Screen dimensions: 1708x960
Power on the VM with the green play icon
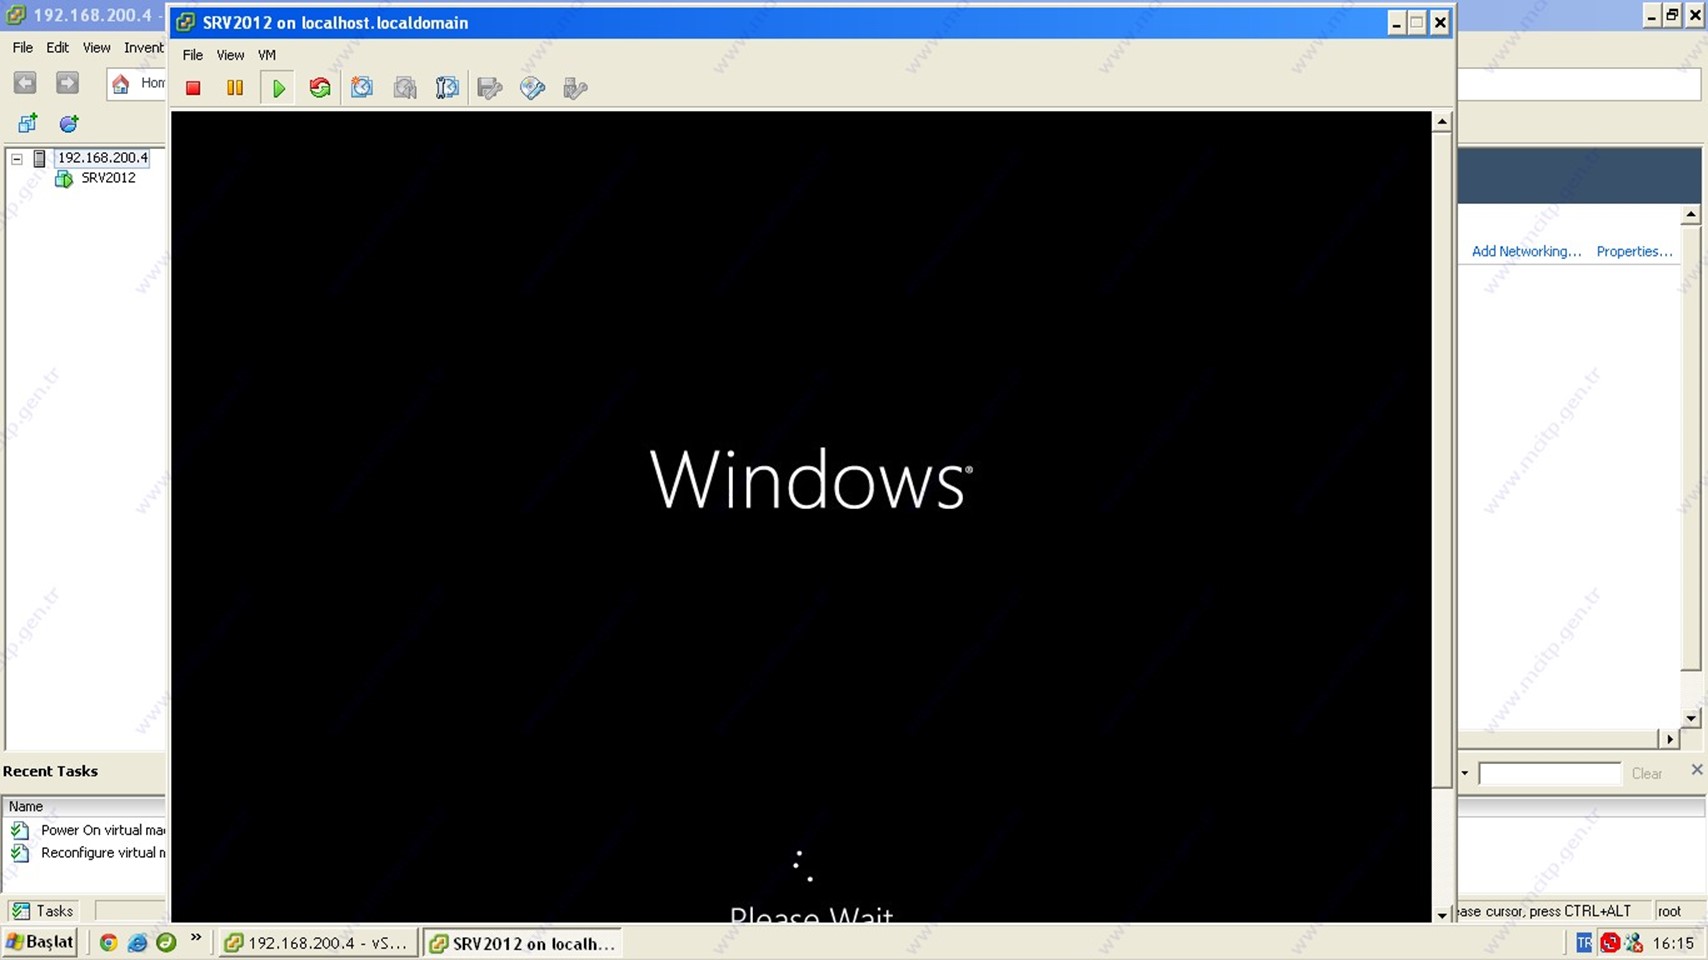278,88
